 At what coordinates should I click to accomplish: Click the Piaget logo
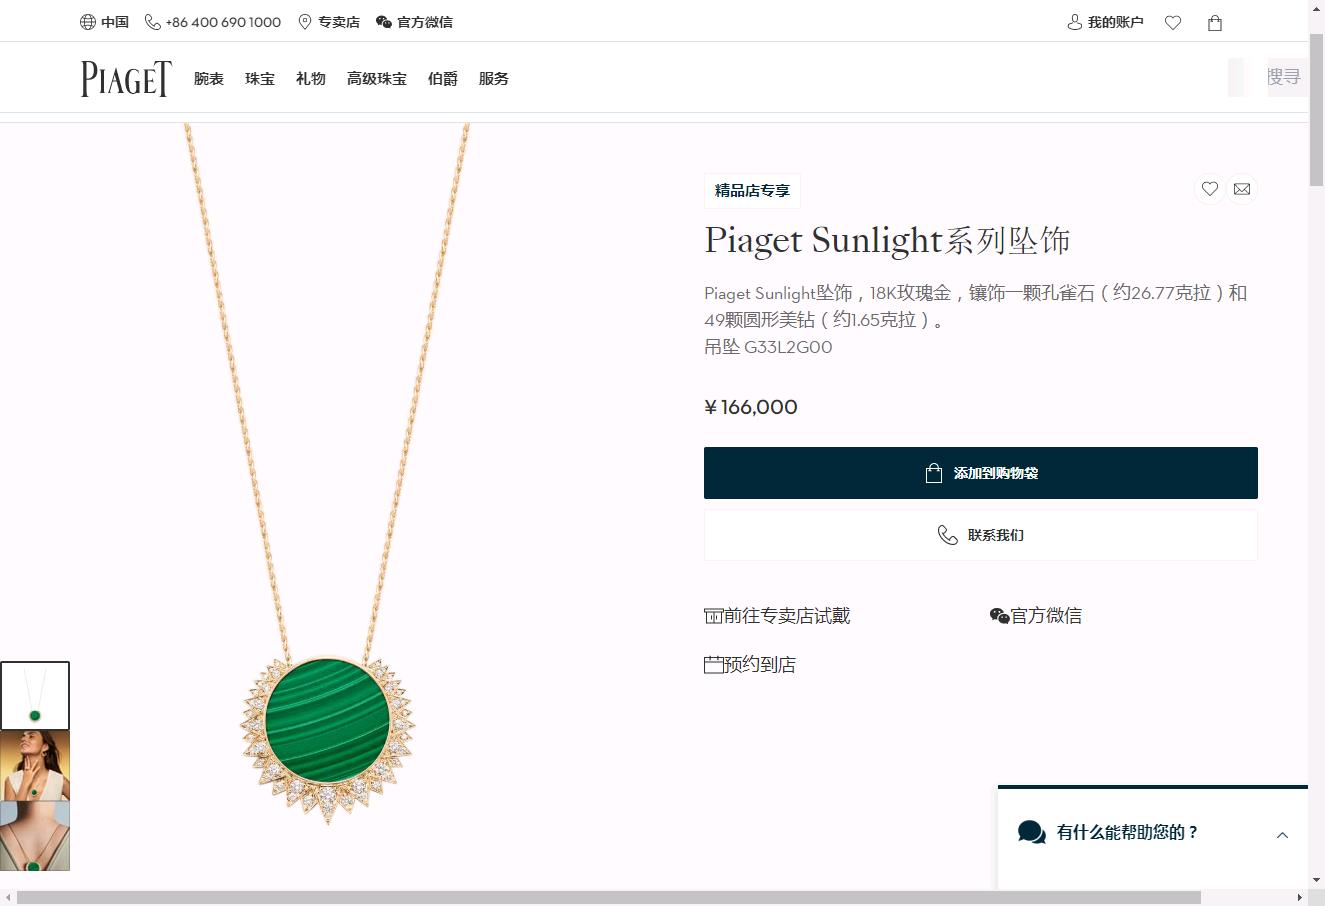pos(126,78)
